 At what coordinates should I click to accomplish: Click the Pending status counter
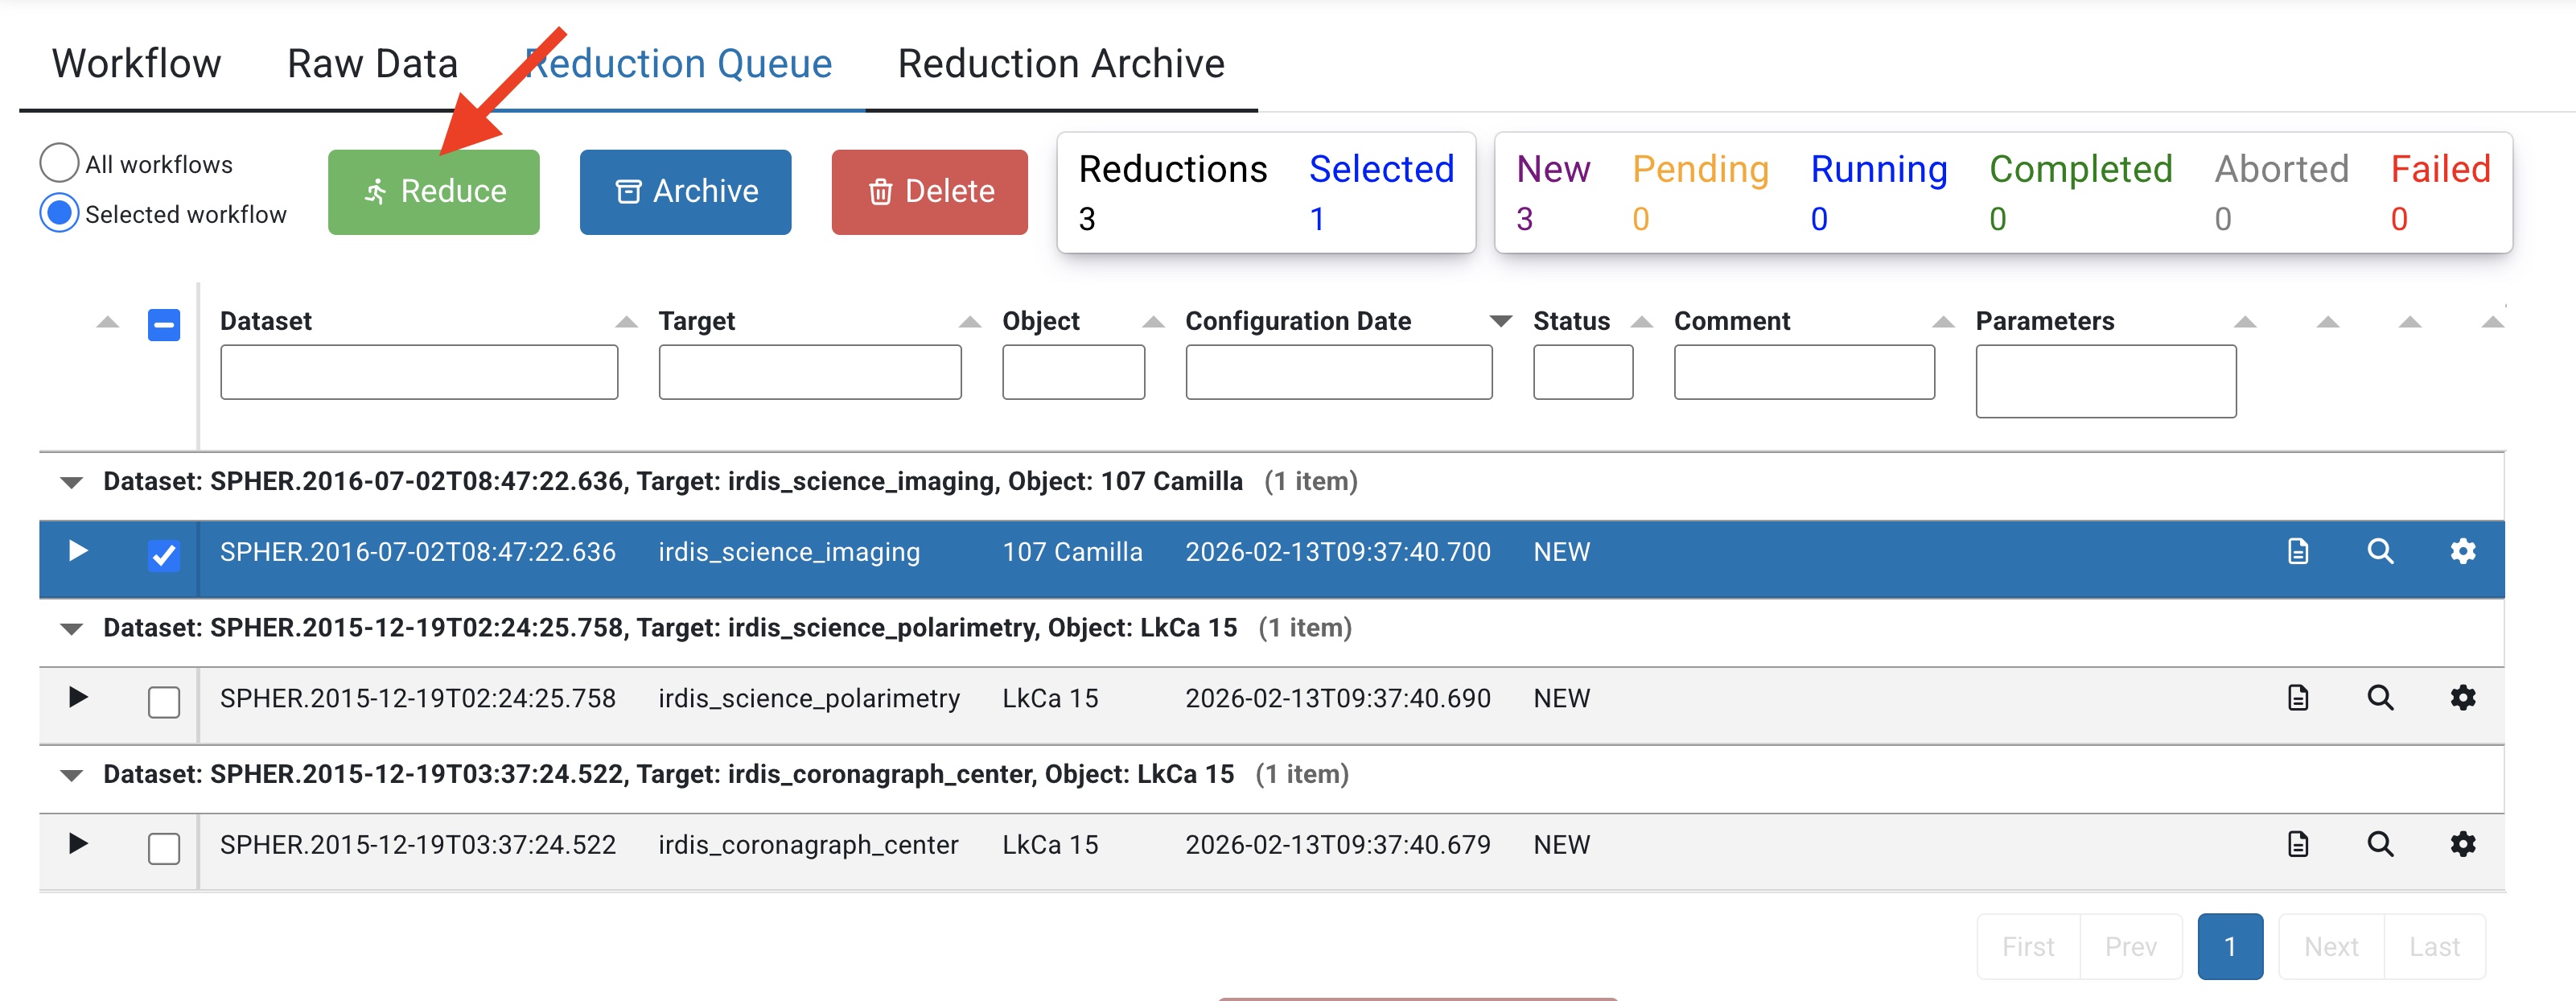(1700, 192)
